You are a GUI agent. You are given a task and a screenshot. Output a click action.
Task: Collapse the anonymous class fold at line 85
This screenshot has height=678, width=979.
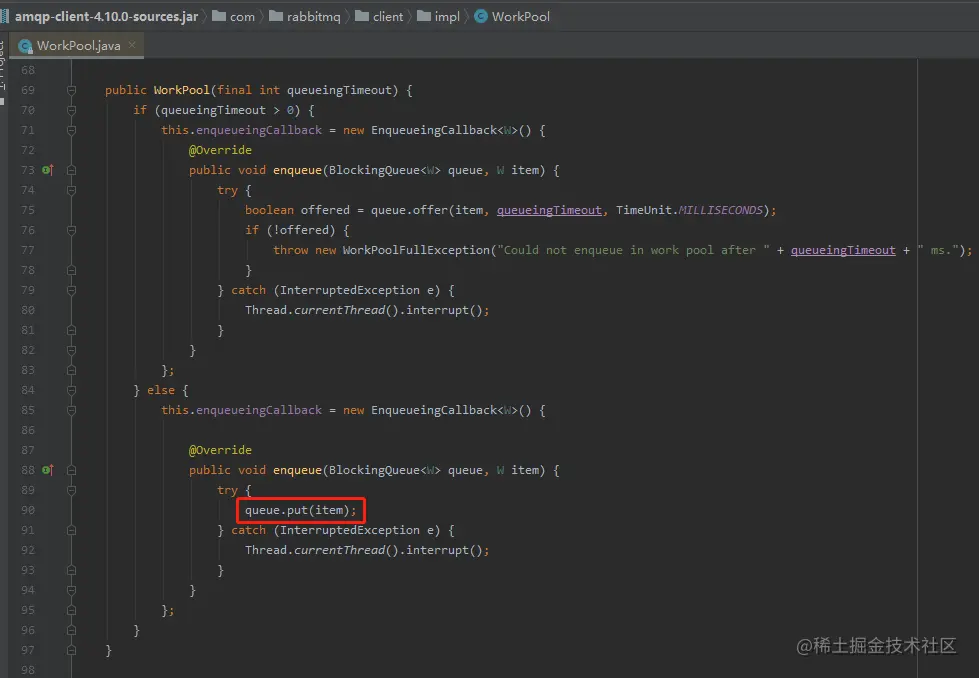click(71, 410)
